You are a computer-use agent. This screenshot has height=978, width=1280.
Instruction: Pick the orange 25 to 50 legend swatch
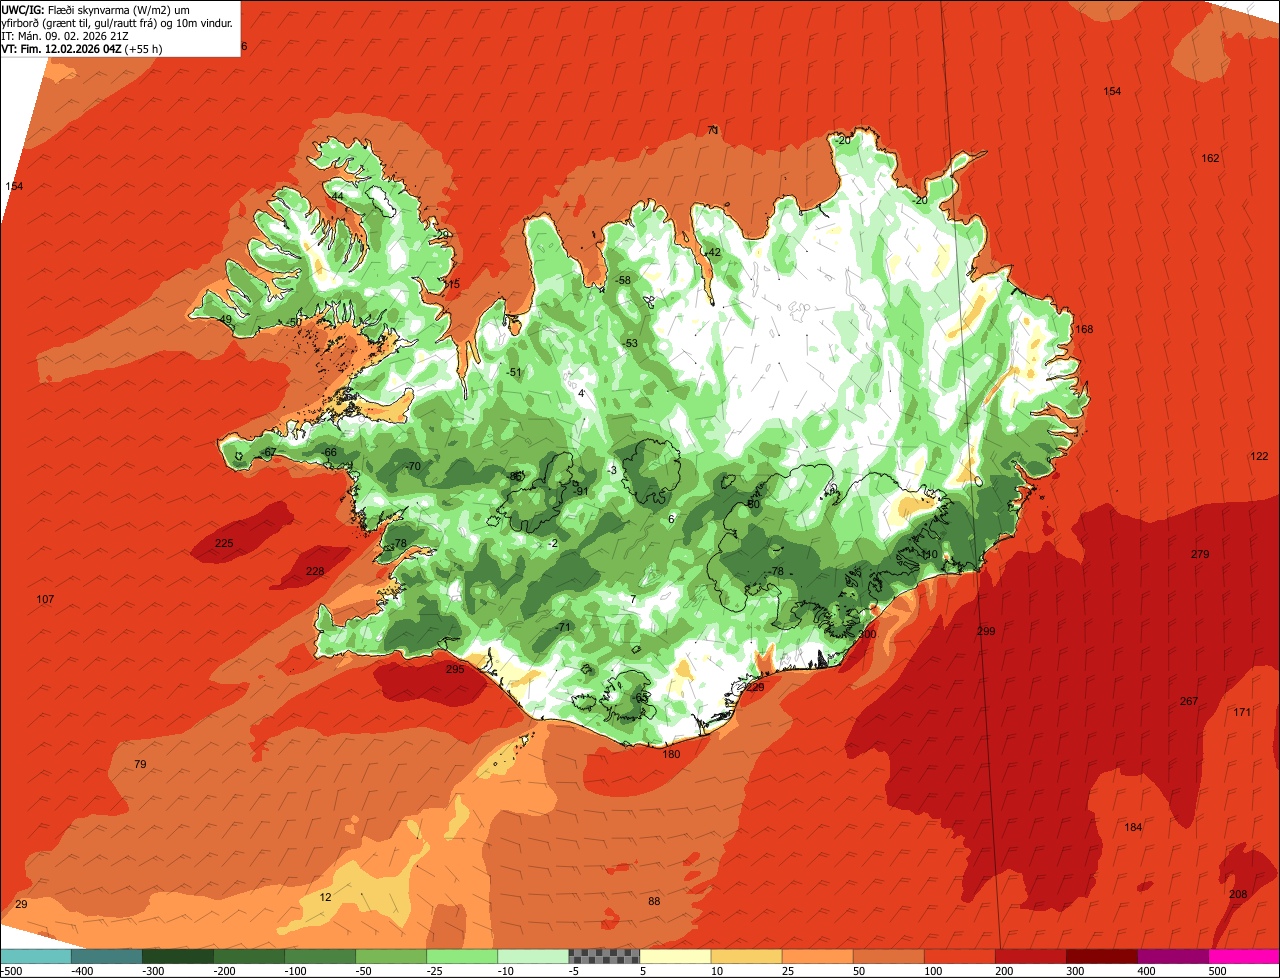(x=817, y=956)
